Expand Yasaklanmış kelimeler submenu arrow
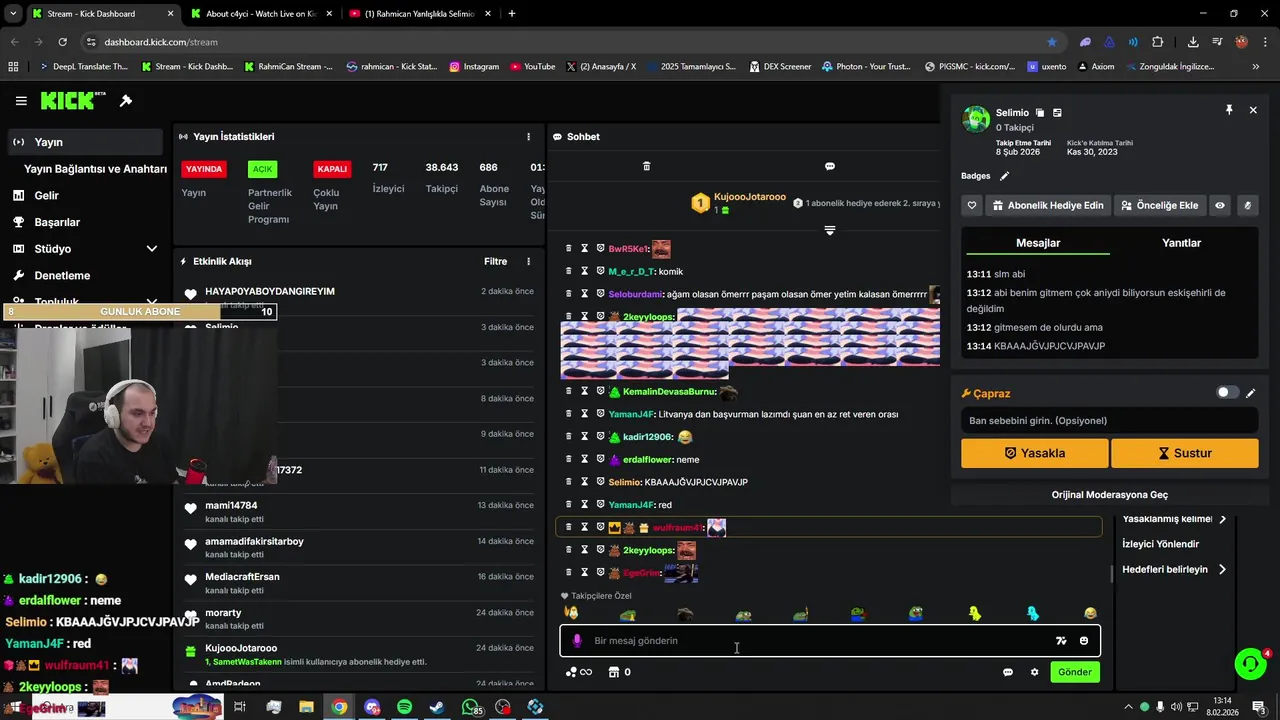1280x720 pixels. (x=1222, y=519)
